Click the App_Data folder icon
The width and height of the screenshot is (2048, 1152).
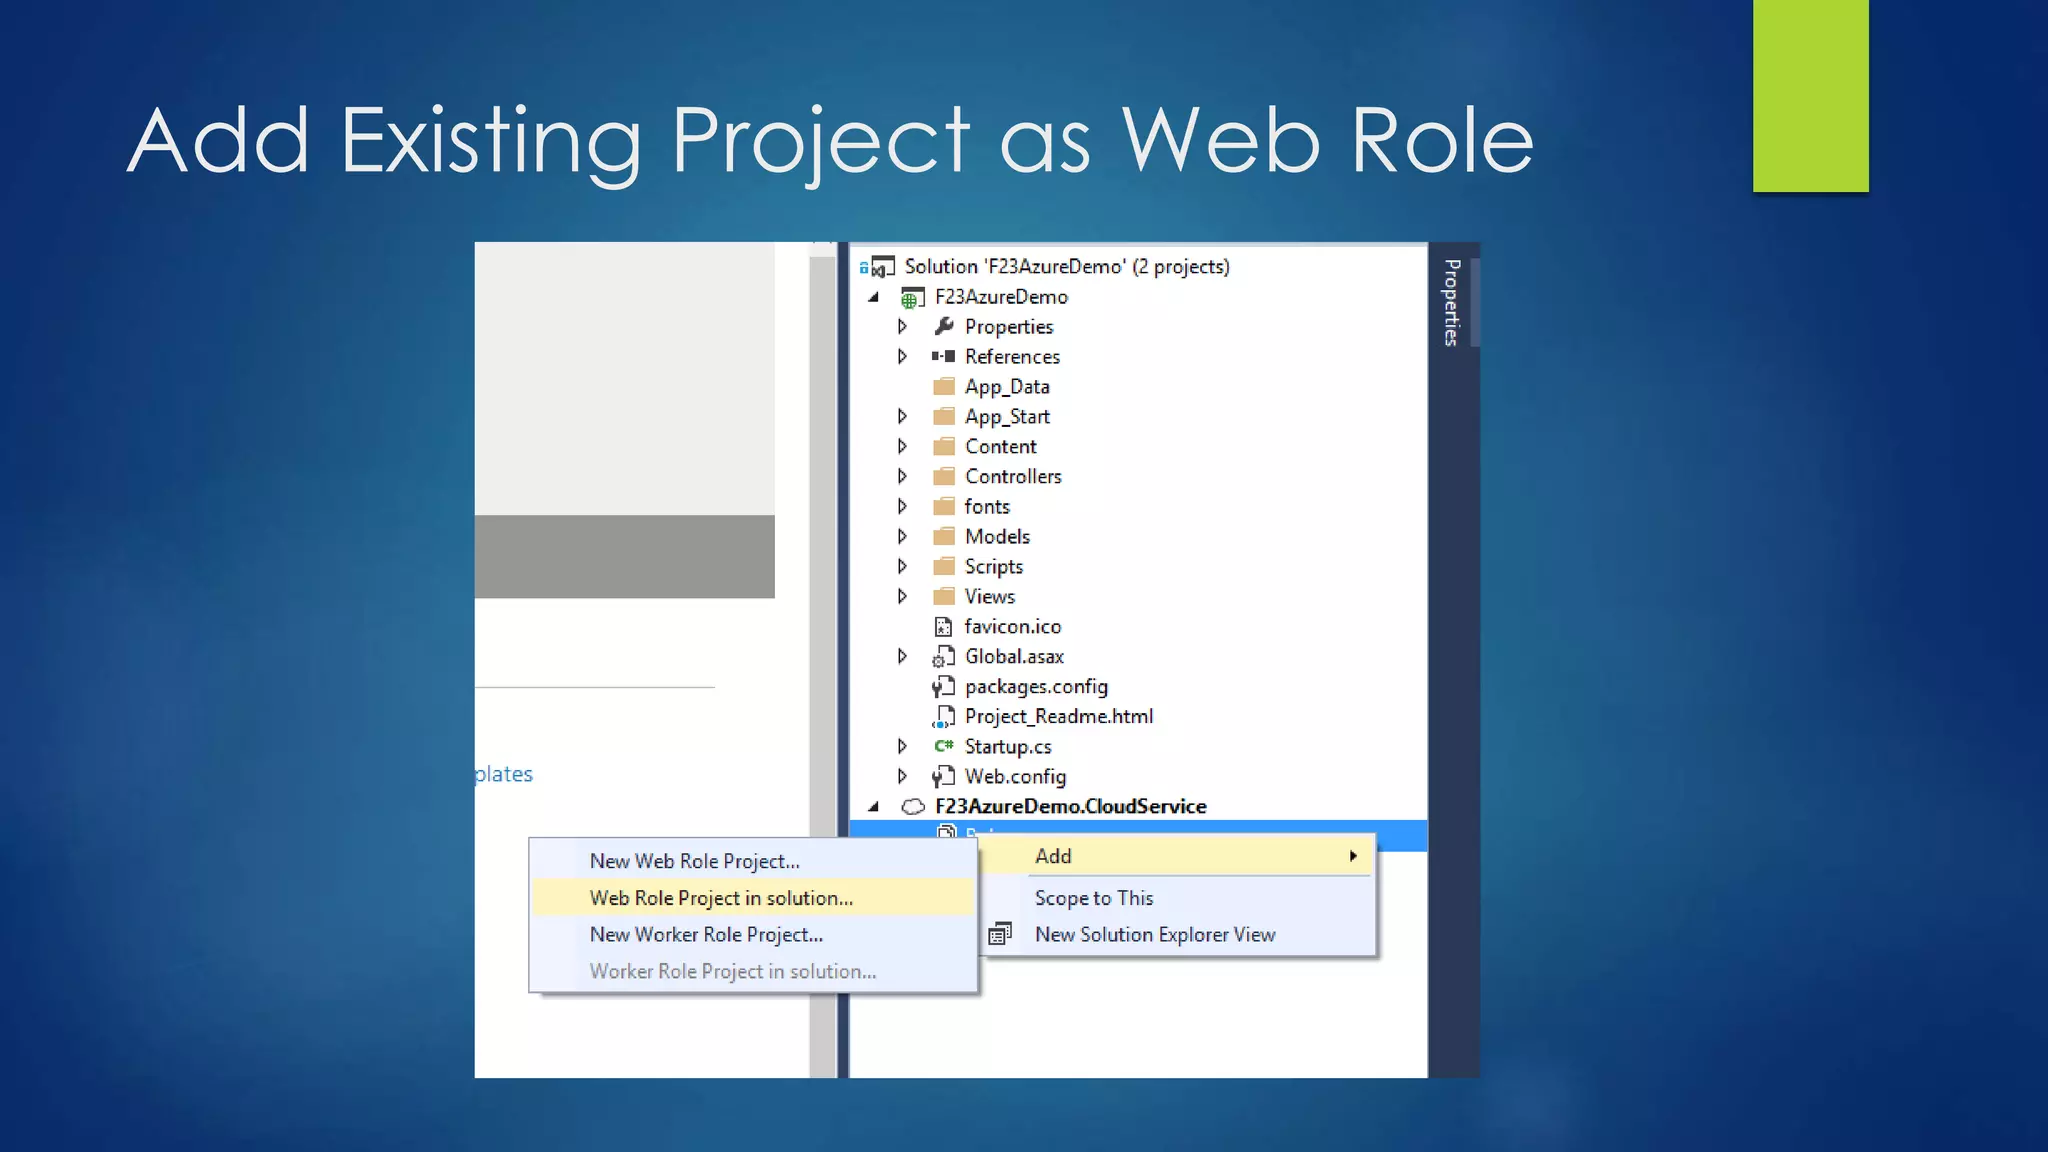tap(943, 386)
